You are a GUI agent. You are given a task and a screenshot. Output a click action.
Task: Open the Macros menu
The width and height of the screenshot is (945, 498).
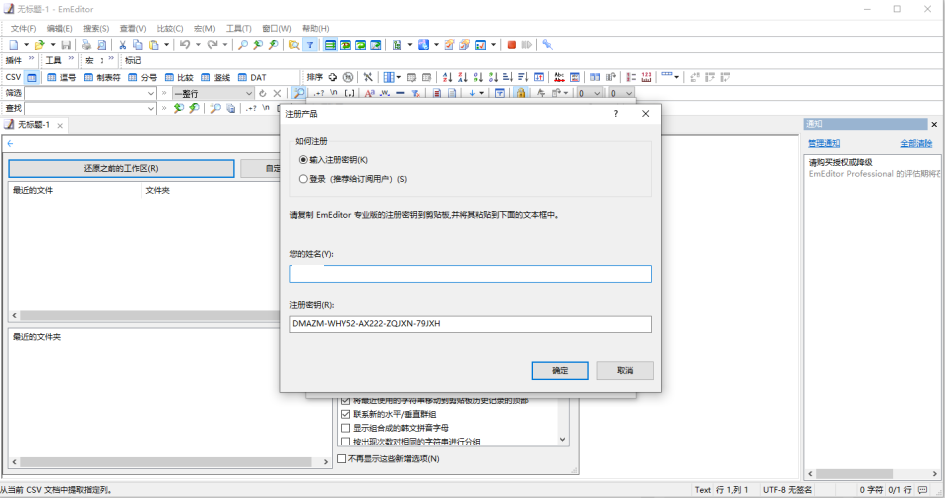[x=205, y=28]
